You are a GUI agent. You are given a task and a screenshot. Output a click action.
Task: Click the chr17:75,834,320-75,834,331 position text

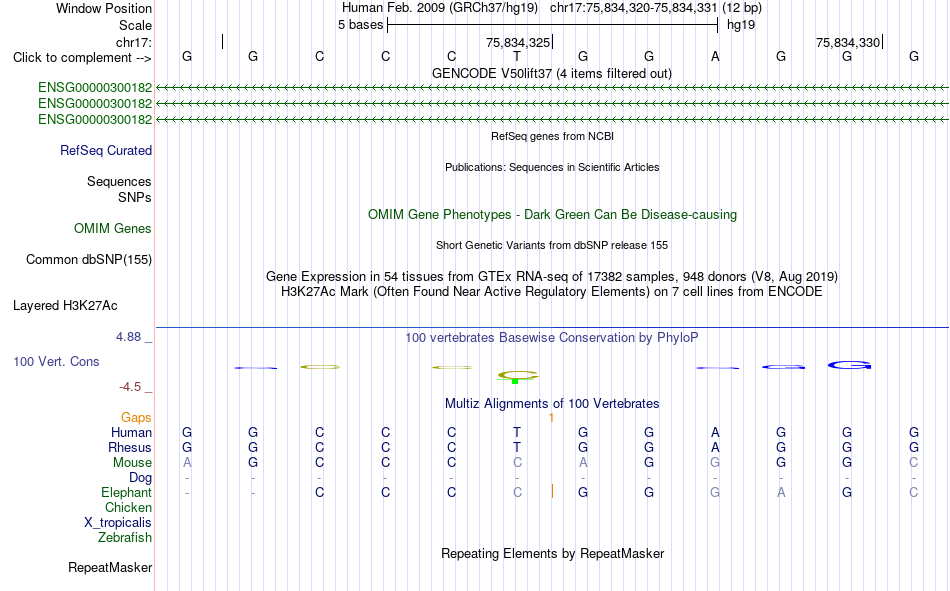click(x=633, y=8)
